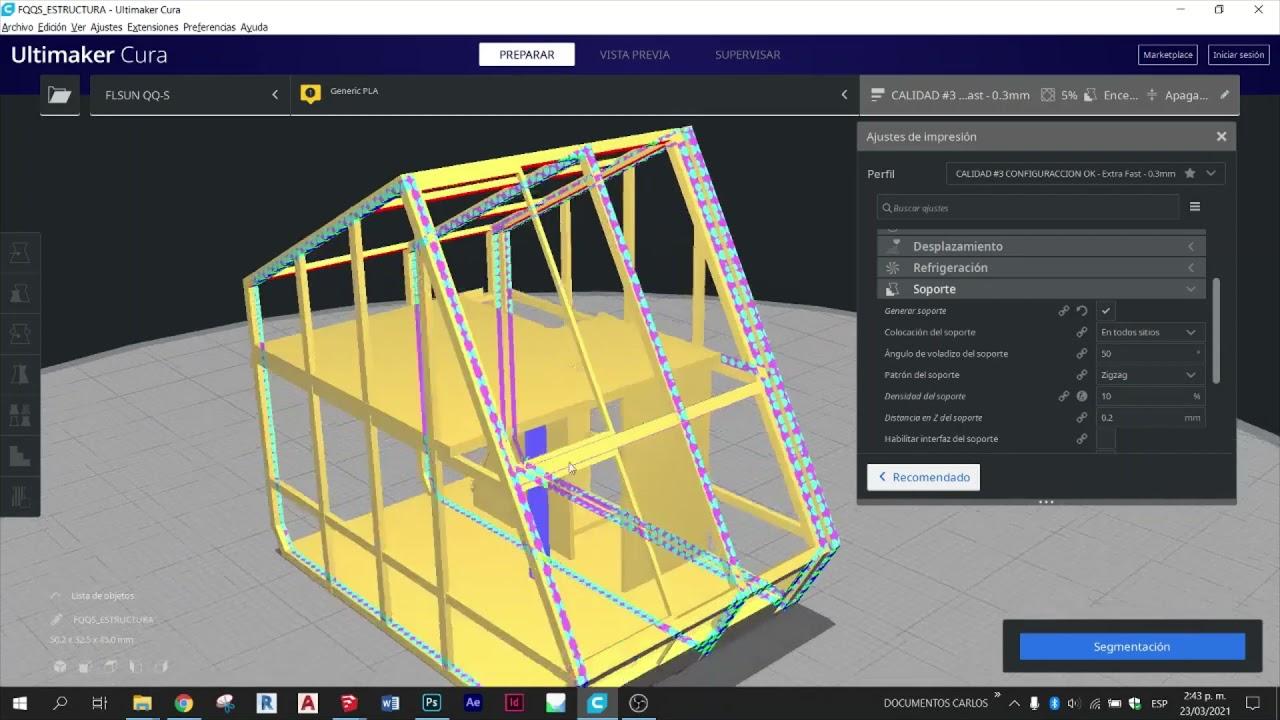Click the settings panel vertical scrollbar
This screenshot has height=720, width=1280.
click(x=1216, y=330)
